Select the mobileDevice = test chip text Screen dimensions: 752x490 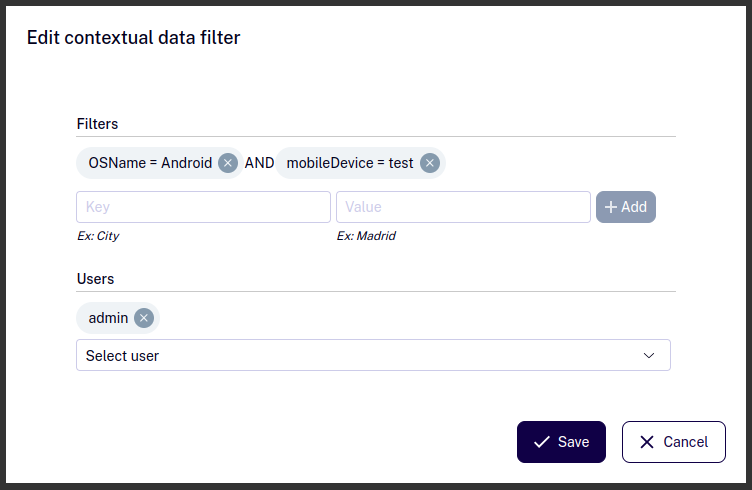tap(350, 163)
